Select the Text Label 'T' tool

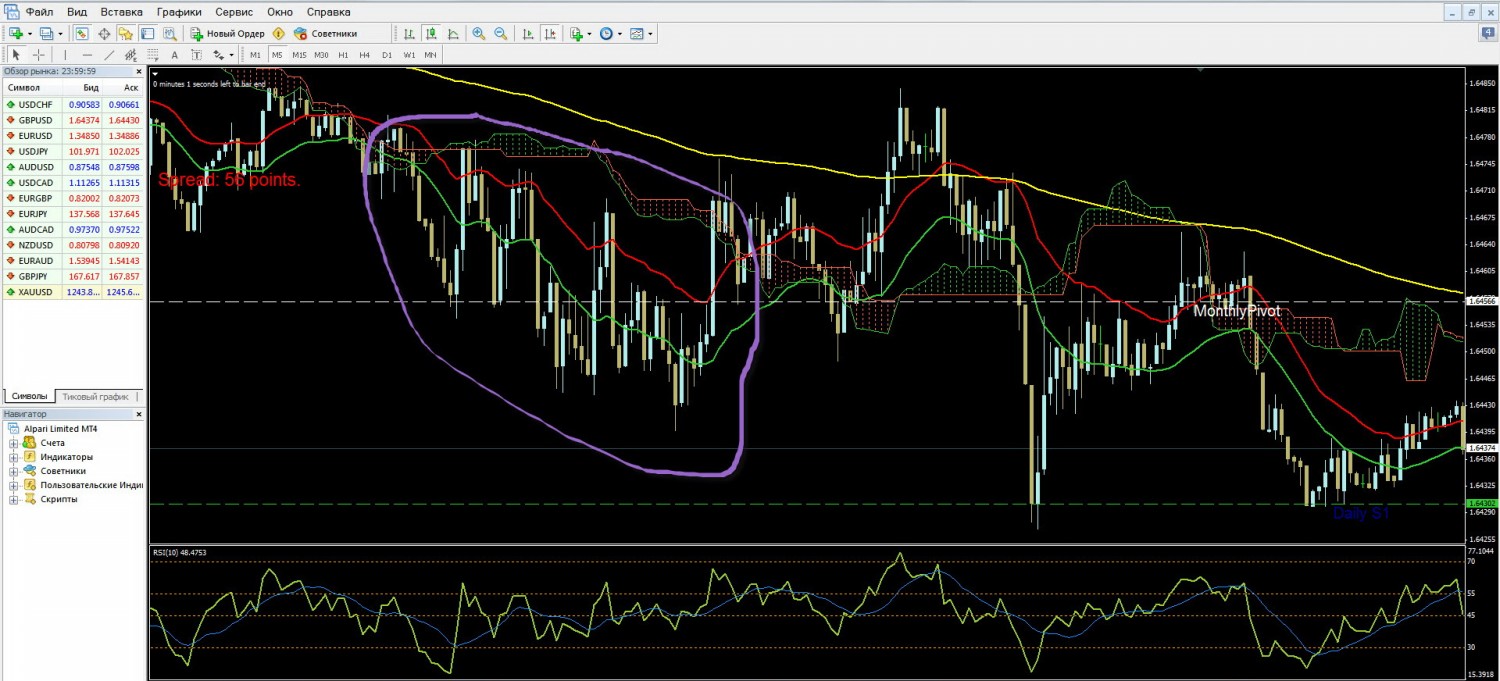[x=196, y=54]
